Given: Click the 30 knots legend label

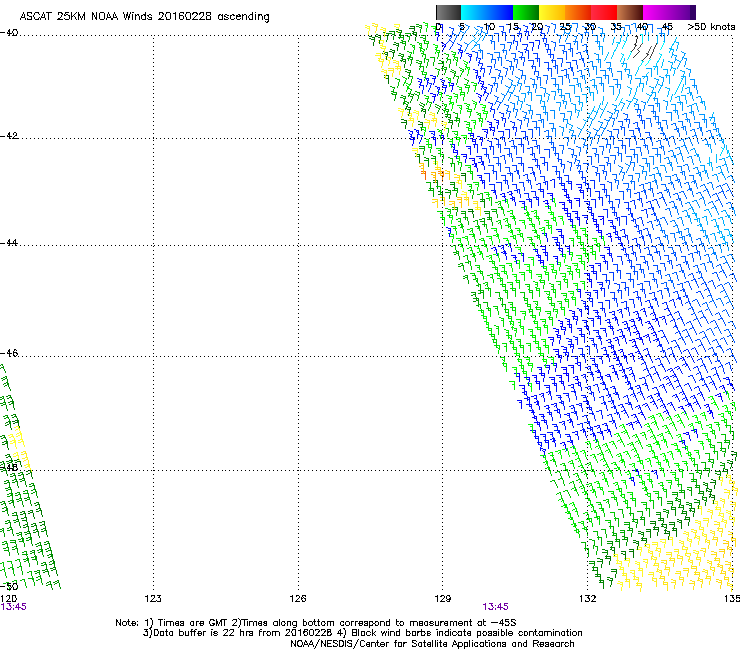Looking at the screenshot, I should point(590,27).
